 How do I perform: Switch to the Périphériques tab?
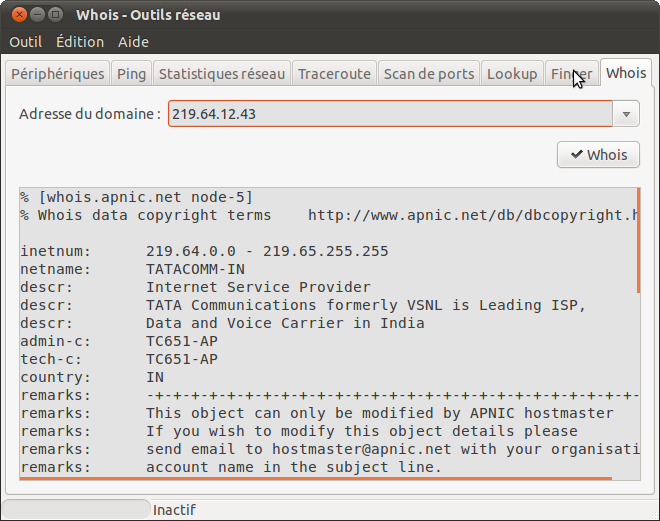pyautogui.click(x=58, y=74)
